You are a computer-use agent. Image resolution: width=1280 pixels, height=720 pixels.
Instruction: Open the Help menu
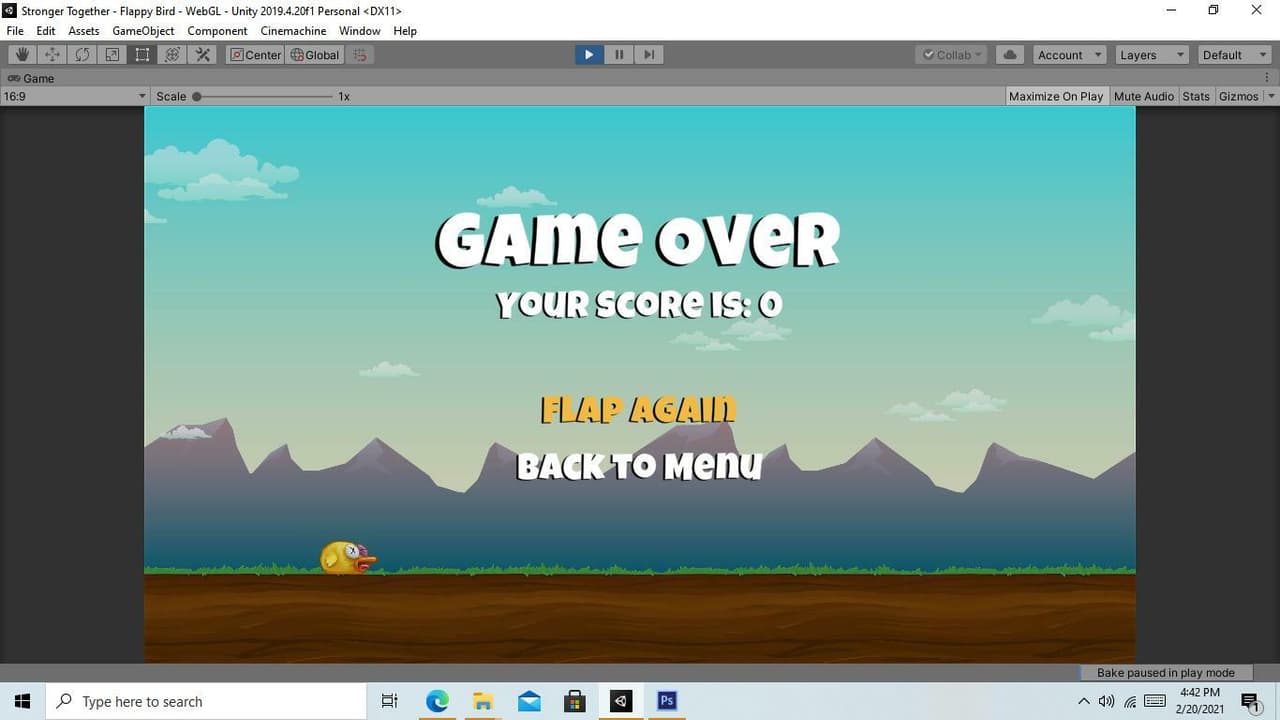(405, 31)
